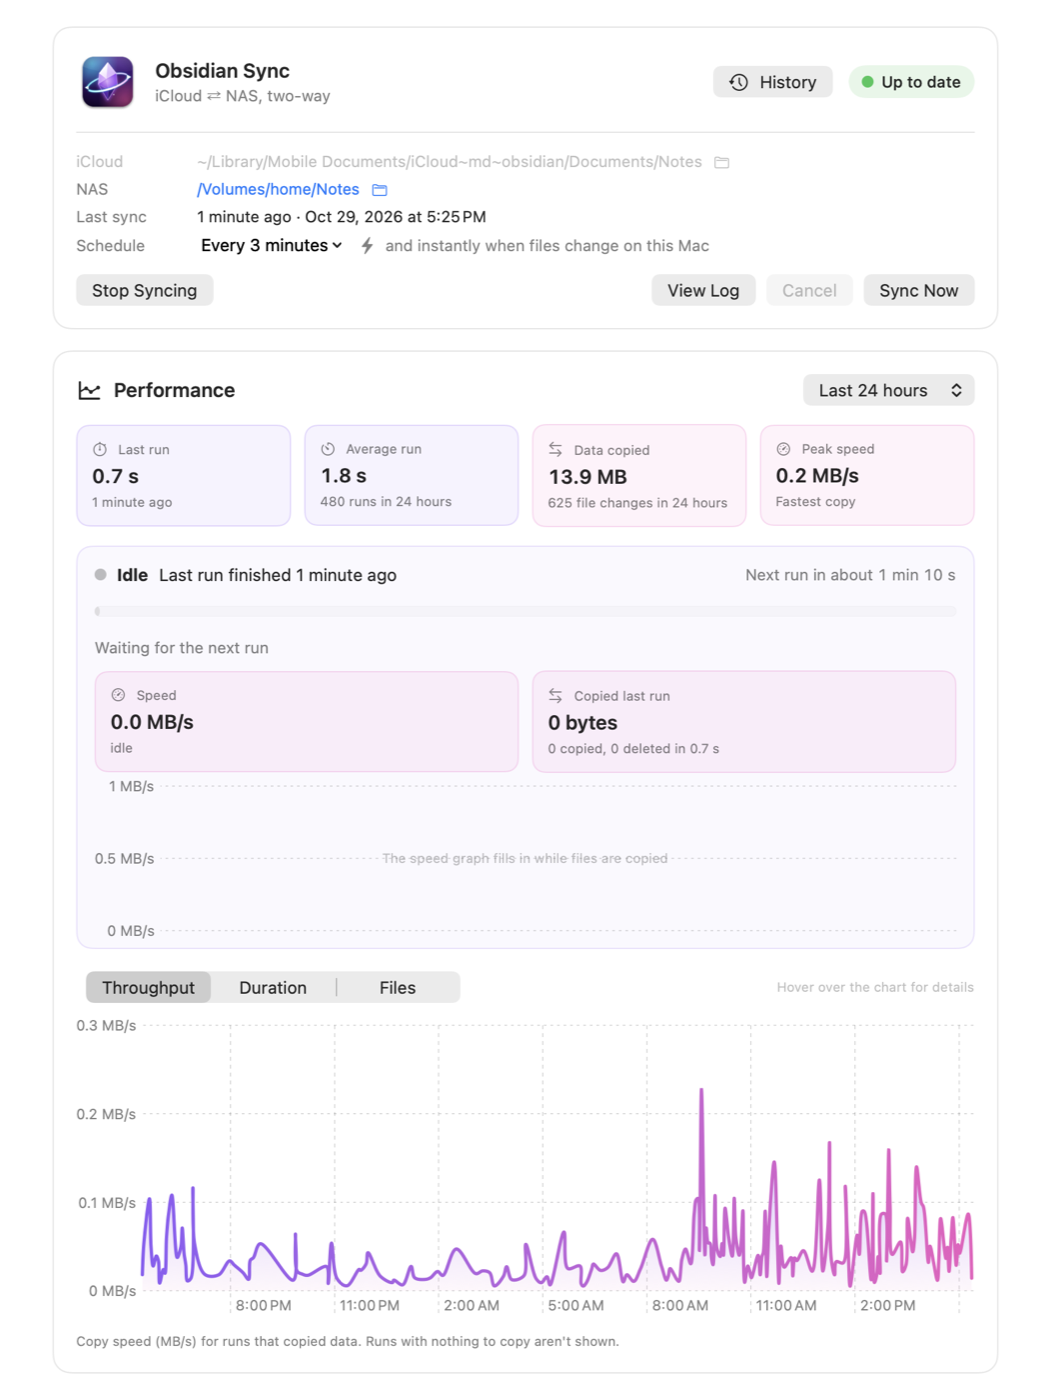Click the folder icon next to NAS path
This screenshot has width=1051, height=1400.
pos(380,190)
